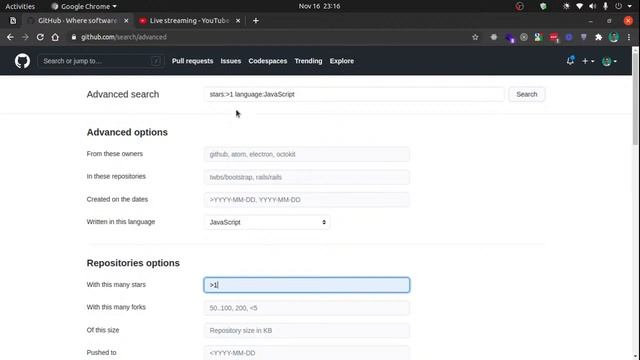Open Codespaces in the GitHub header
640x360 pixels.
click(268, 61)
